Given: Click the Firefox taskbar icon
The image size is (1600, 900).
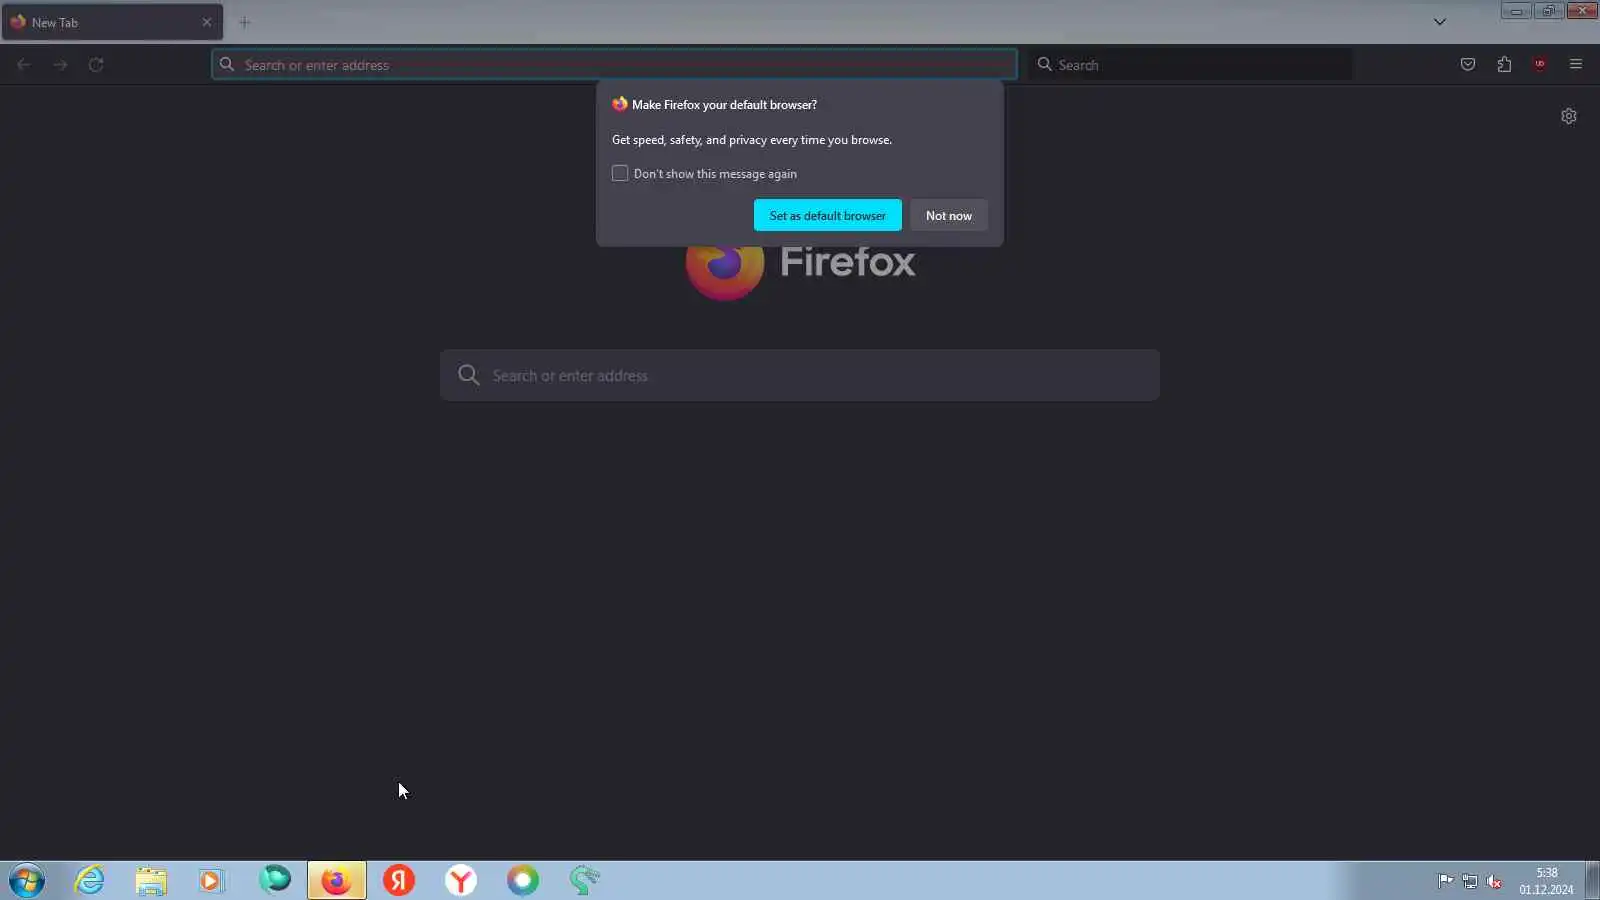Looking at the screenshot, I should [337, 881].
